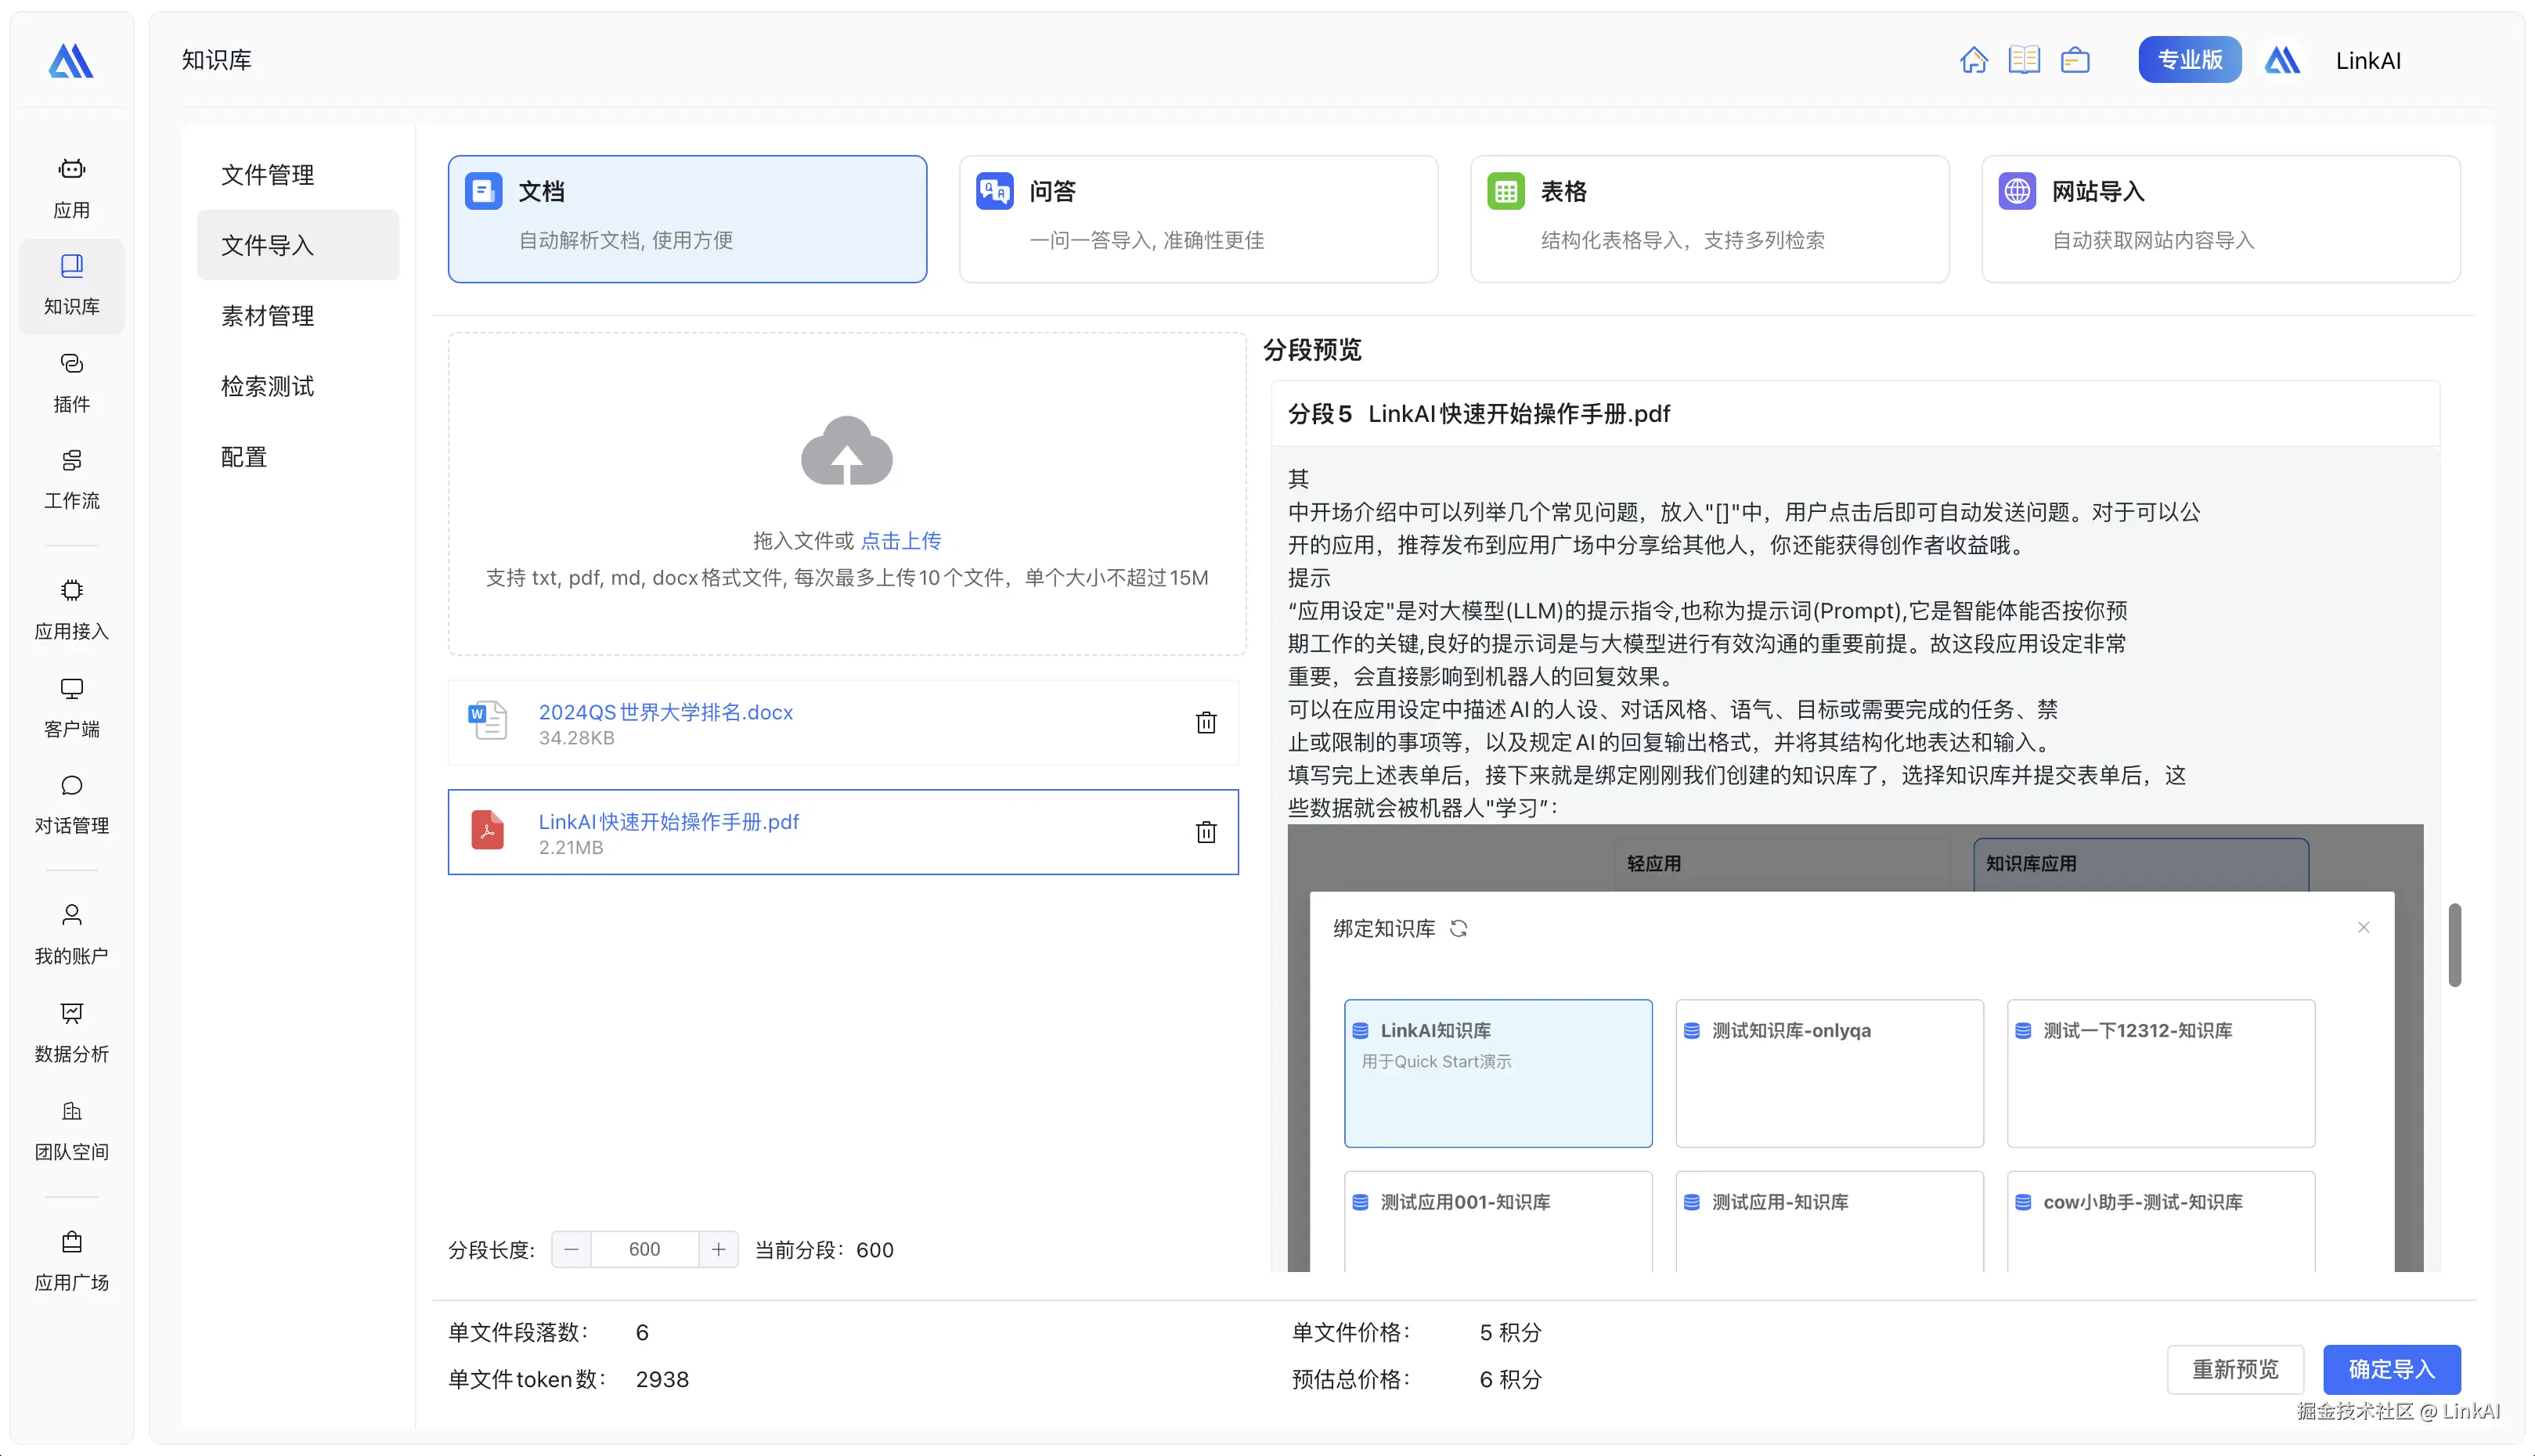Image resolution: width=2535 pixels, height=1456 pixels.
Task: Open the 应用接入 sidebar icon
Action: click(71, 608)
